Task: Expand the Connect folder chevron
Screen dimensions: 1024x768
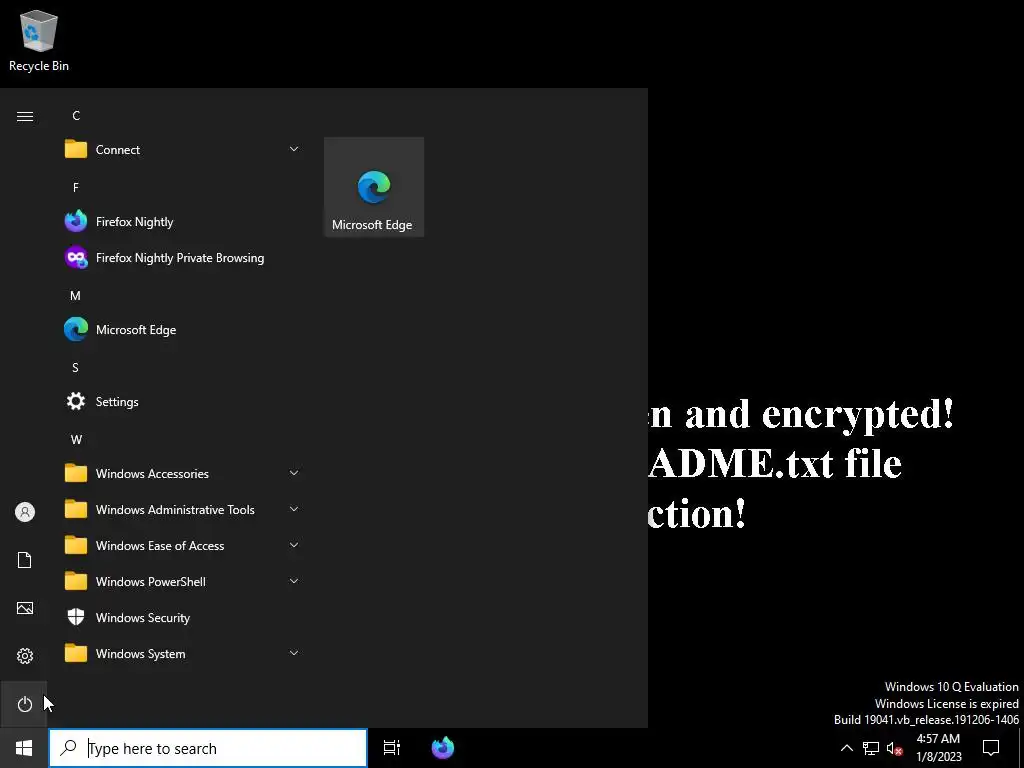Action: pos(294,150)
